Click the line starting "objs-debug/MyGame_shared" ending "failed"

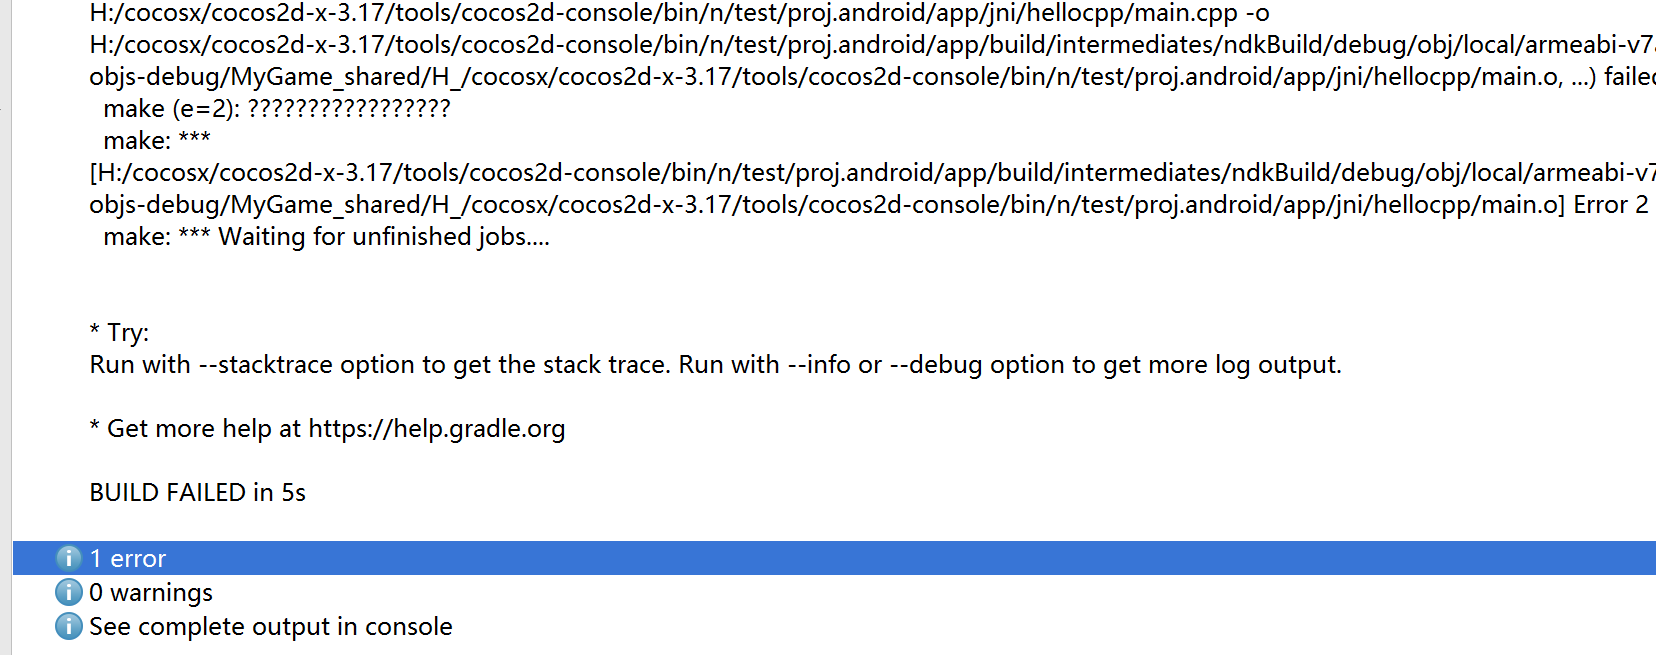pyautogui.click(x=870, y=77)
